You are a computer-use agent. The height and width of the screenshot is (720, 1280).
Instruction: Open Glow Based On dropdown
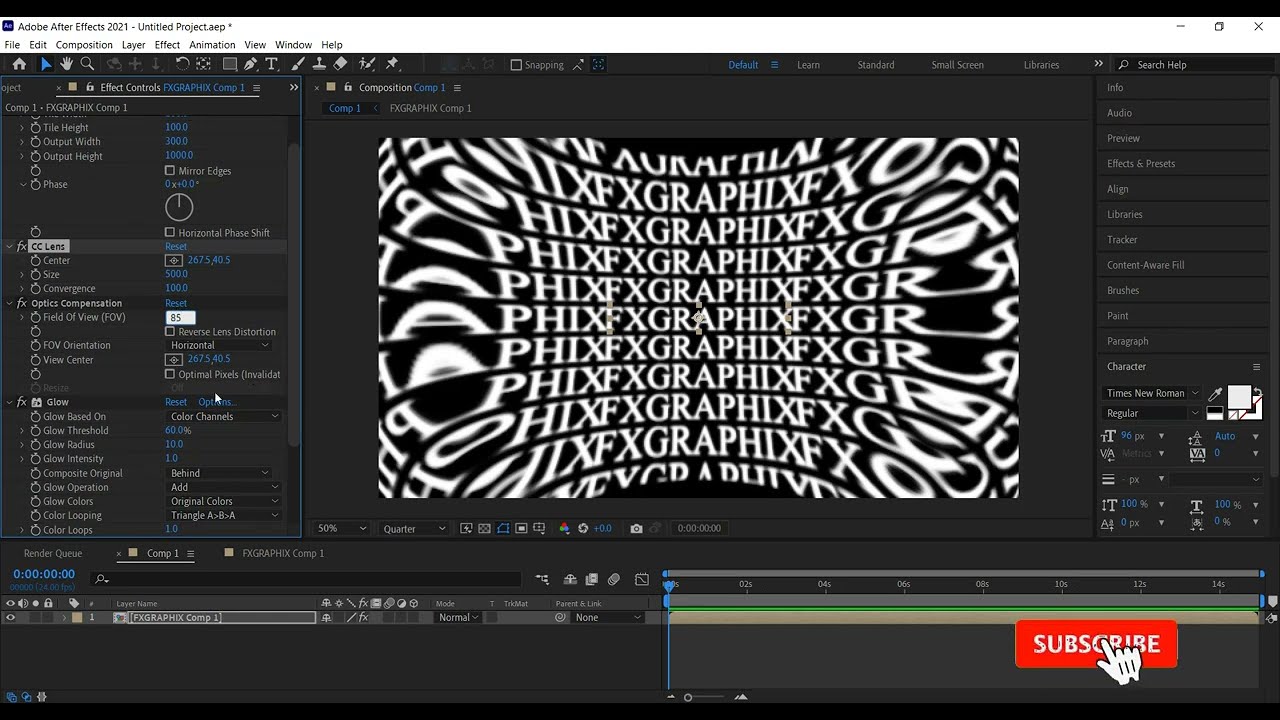tap(224, 417)
